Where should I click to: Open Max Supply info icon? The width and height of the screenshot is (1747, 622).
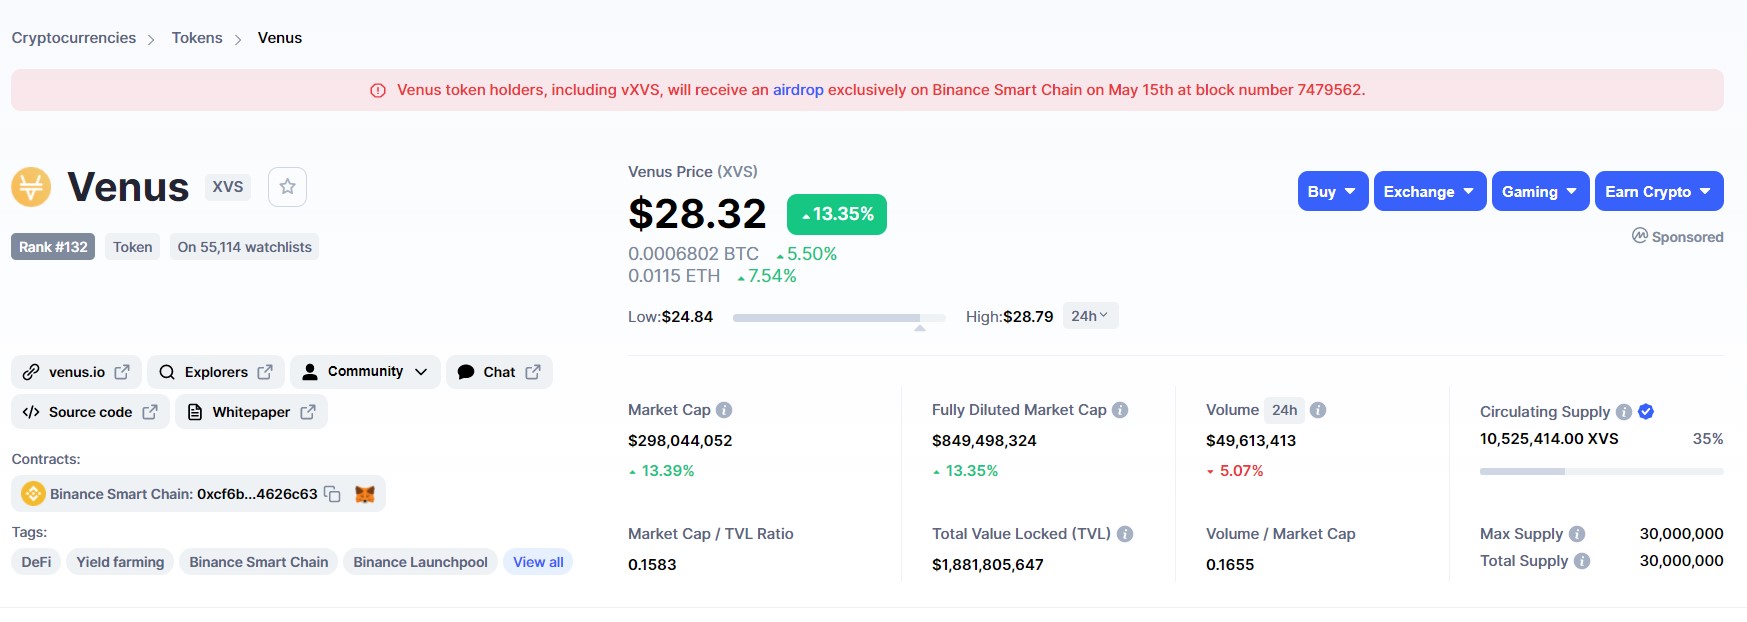[1577, 534]
